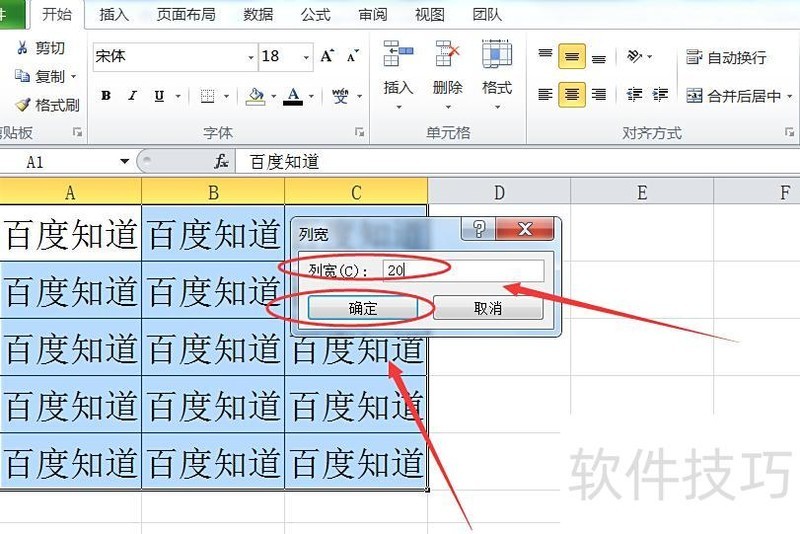The width and height of the screenshot is (800, 534).
Task: Click the formula bar showing 百度知道
Action: (517, 162)
